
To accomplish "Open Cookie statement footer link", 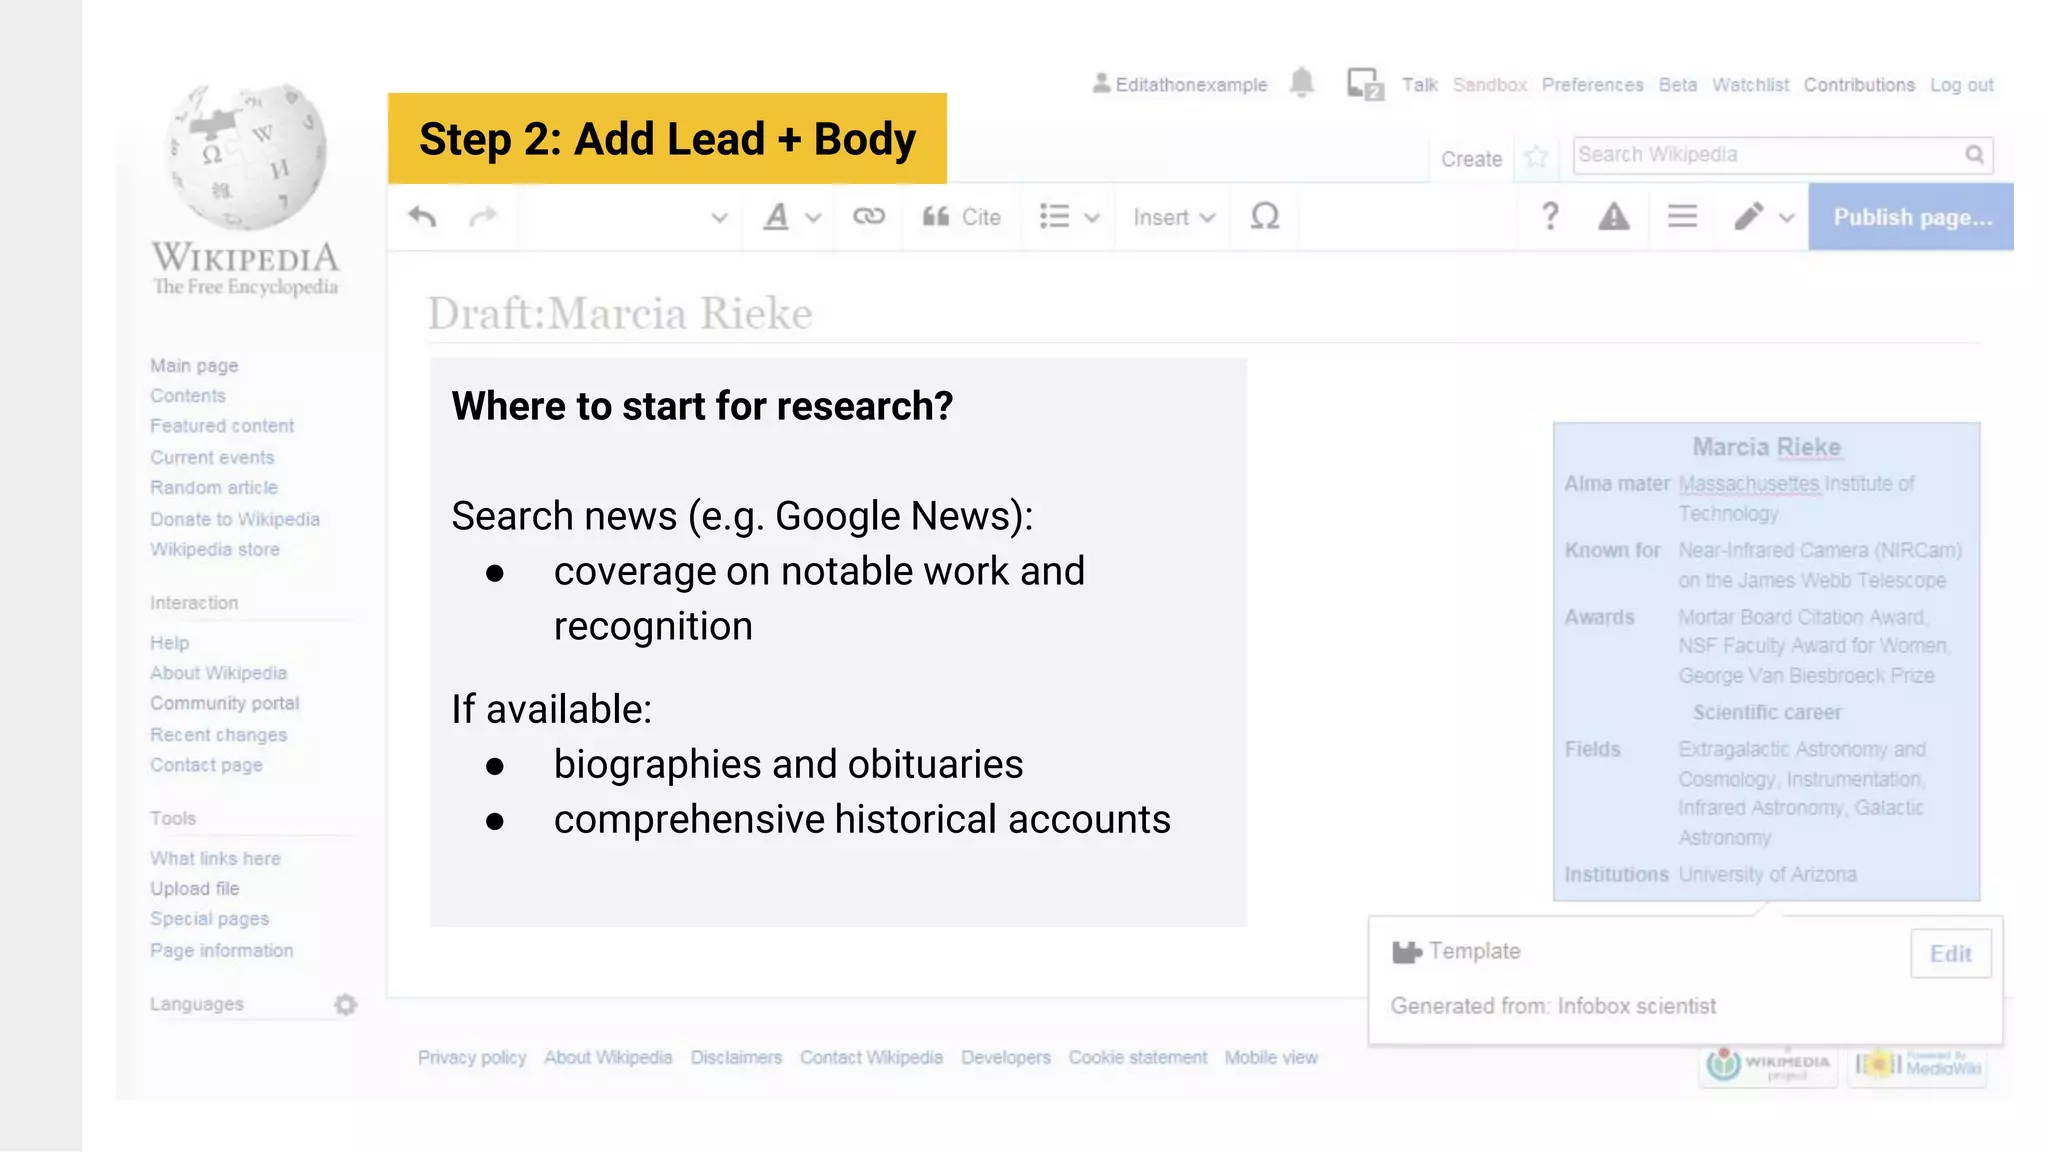I will (1138, 1058).
